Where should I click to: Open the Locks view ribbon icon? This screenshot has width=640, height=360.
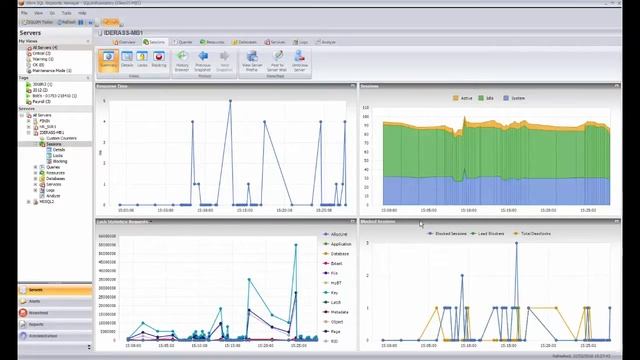(142, 59)
